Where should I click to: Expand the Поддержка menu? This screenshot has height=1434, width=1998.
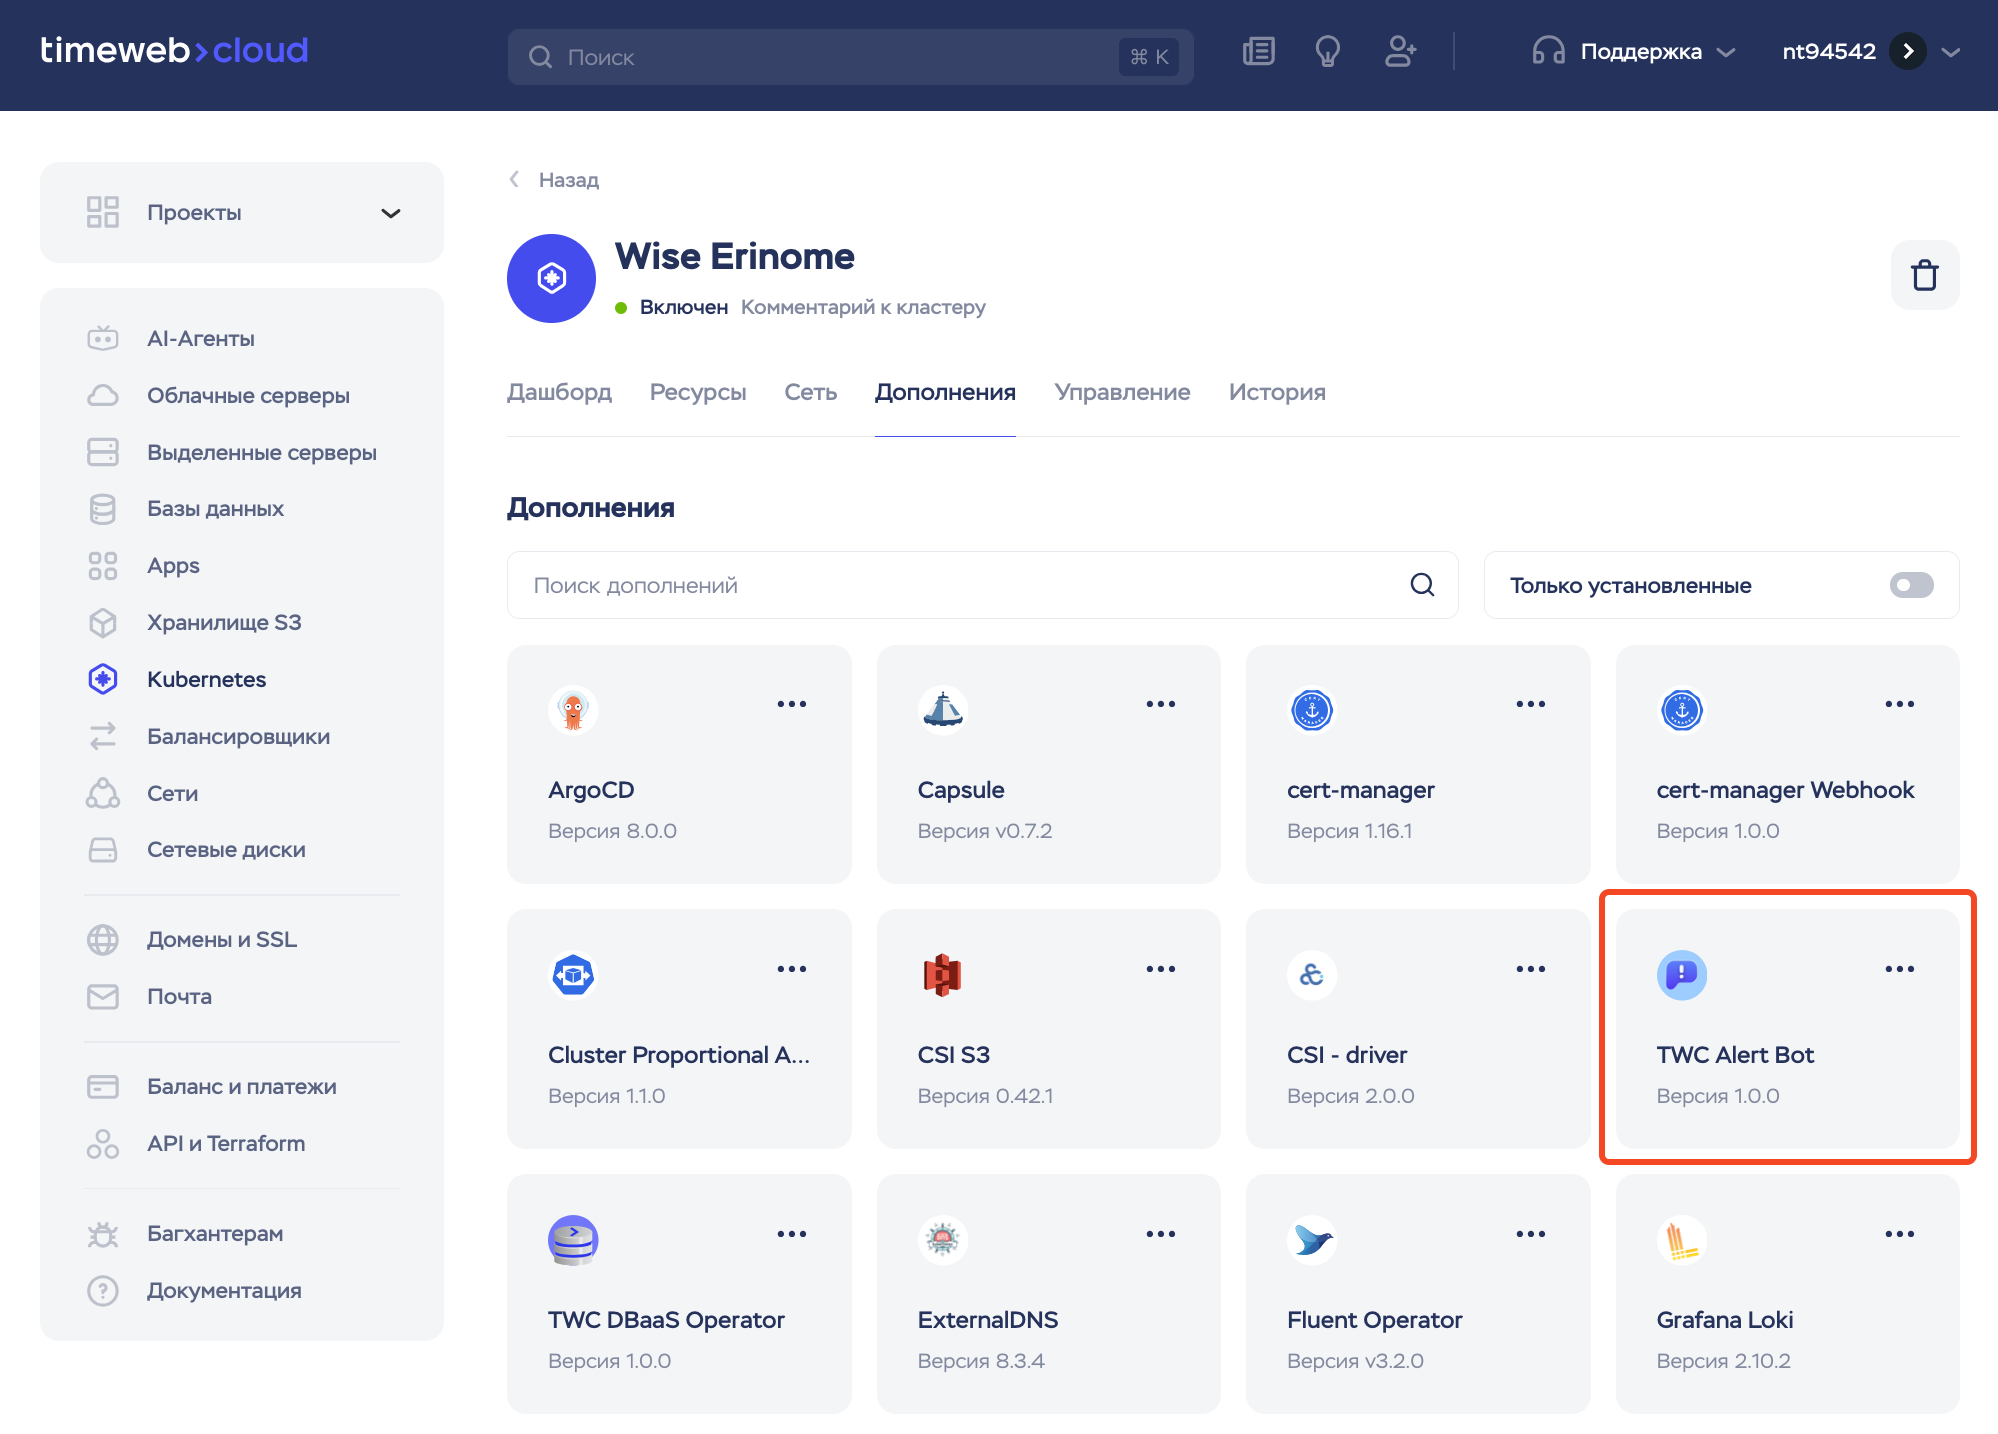click(x=1634, y=51)
